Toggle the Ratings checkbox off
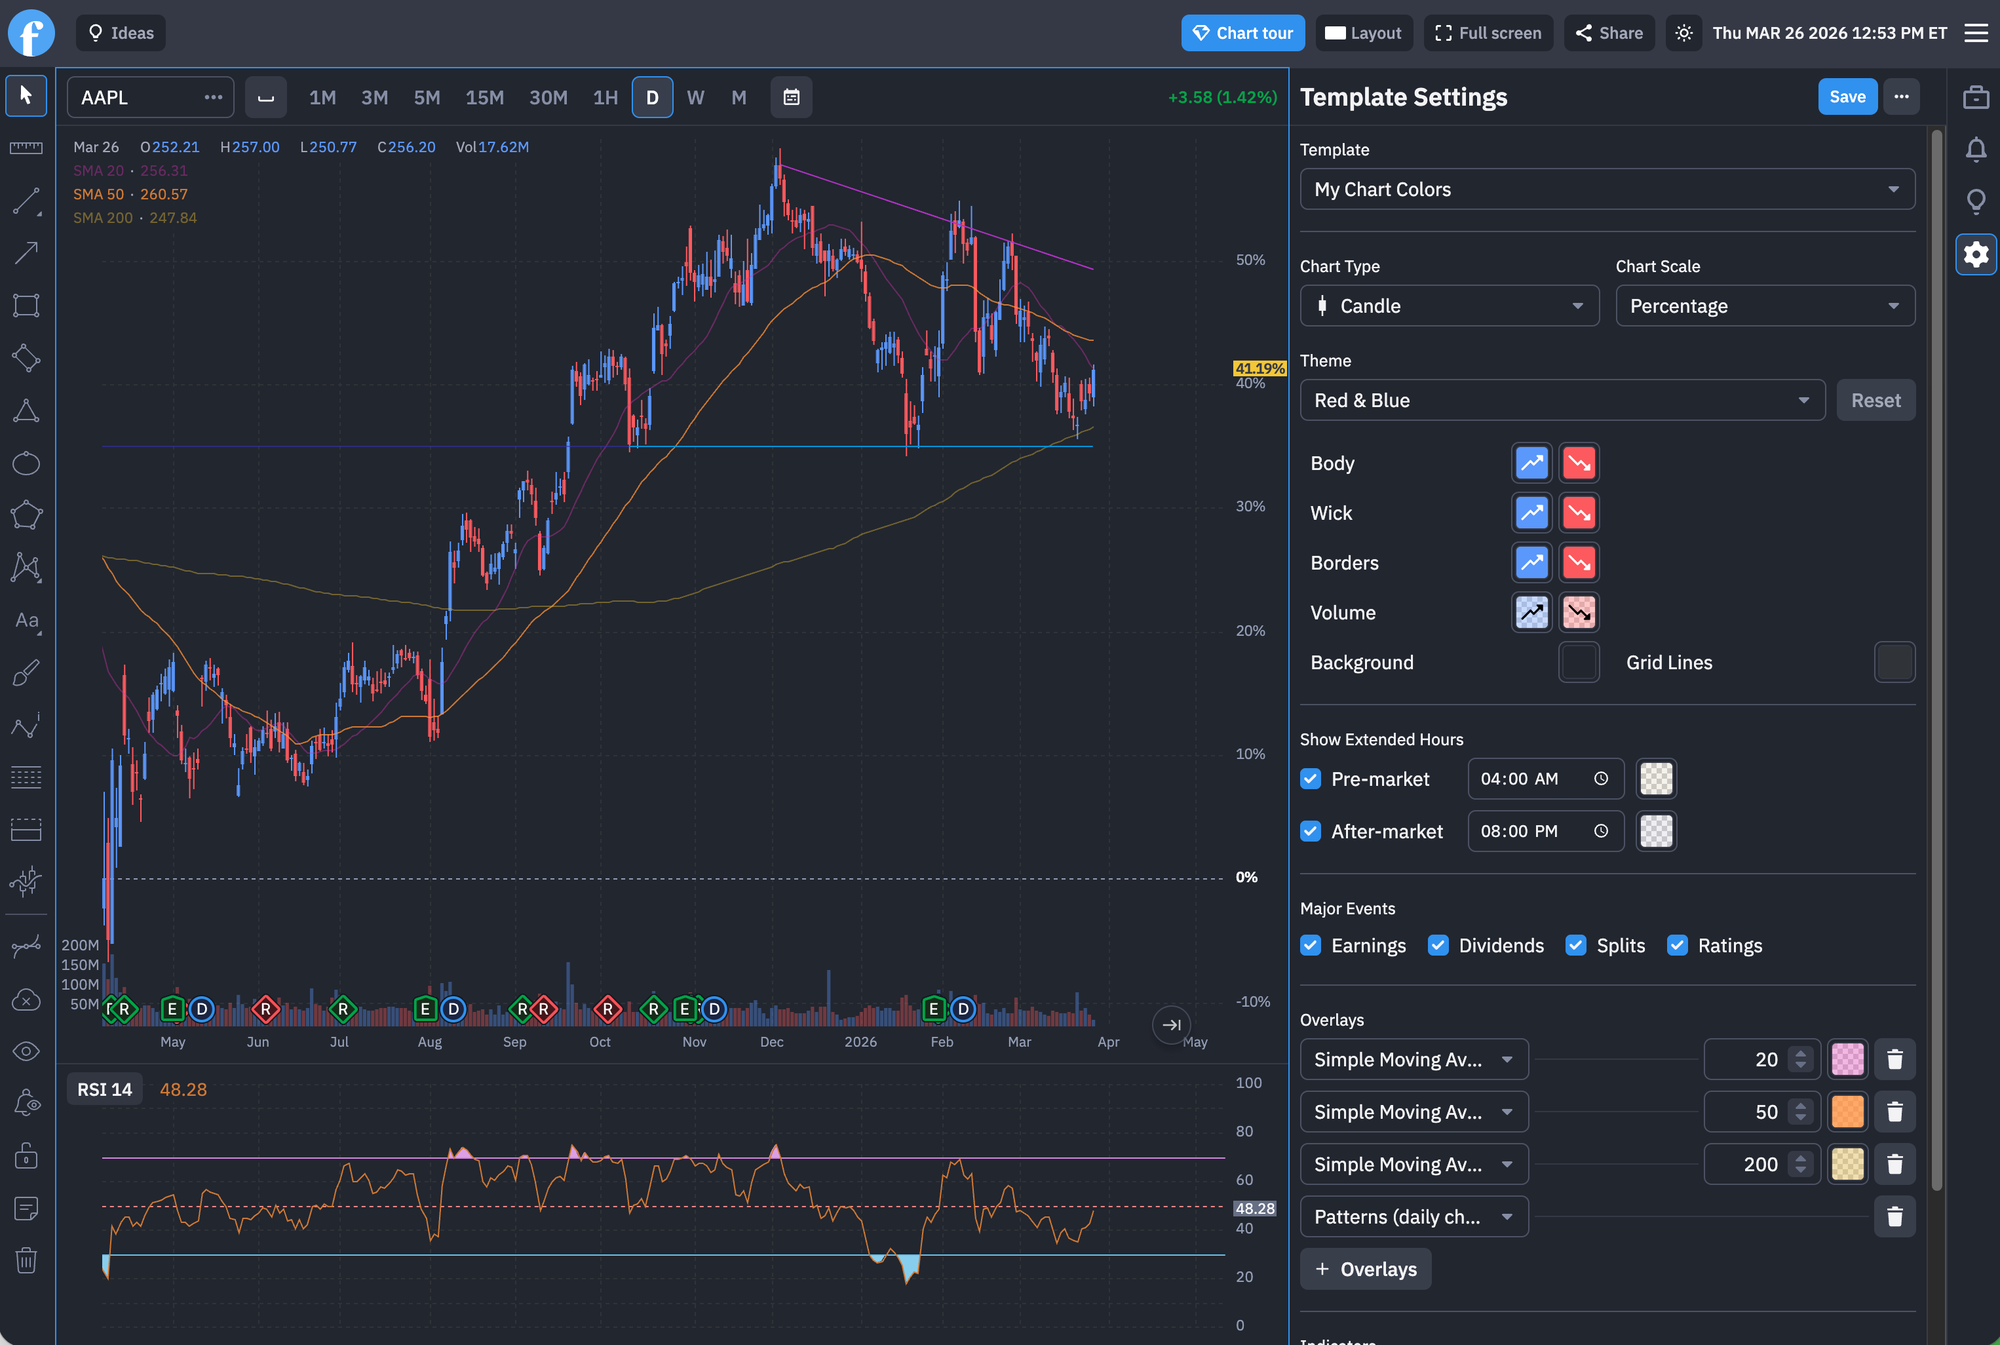 tap(1677, 945)
